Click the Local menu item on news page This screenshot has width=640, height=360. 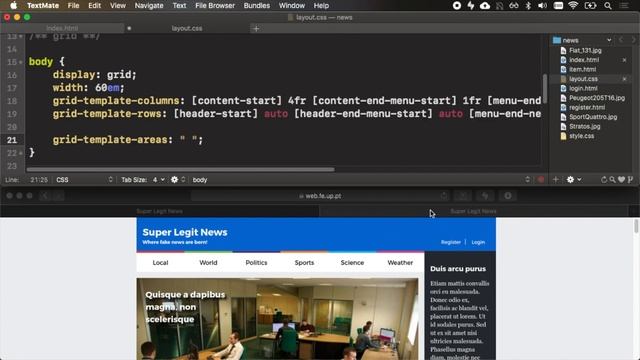[x=160, y=262]
